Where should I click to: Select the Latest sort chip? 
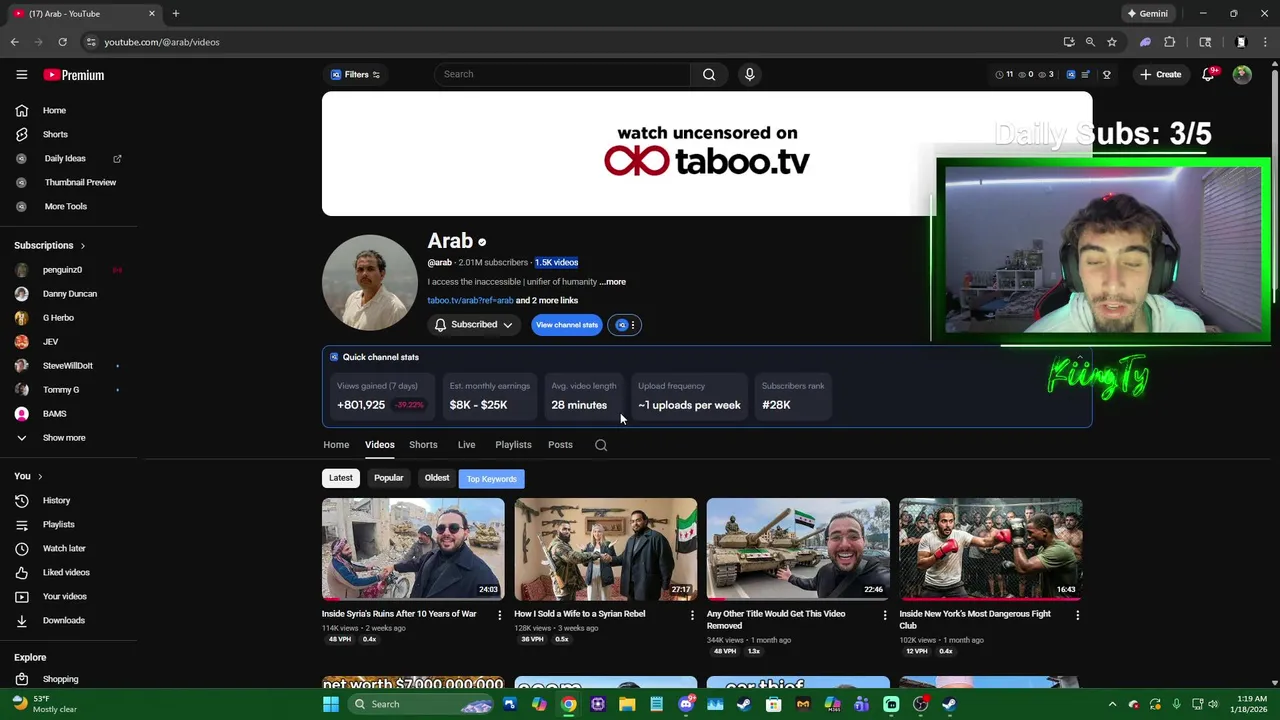(341, 478)
